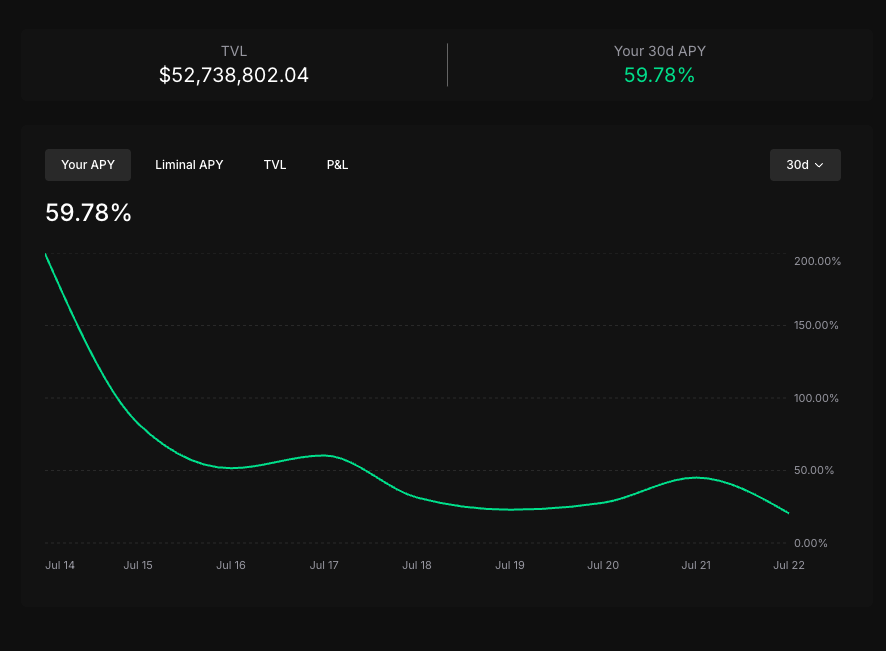Image resolution: width=886 pixels, height=651 pixels.
Task: Click the Jul 18 date label
Action: [416, 565]
